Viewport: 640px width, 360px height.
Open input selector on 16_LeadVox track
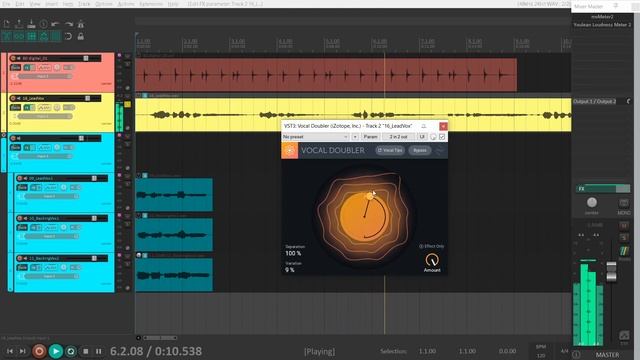pyautogui.click(x=44, y=116)
